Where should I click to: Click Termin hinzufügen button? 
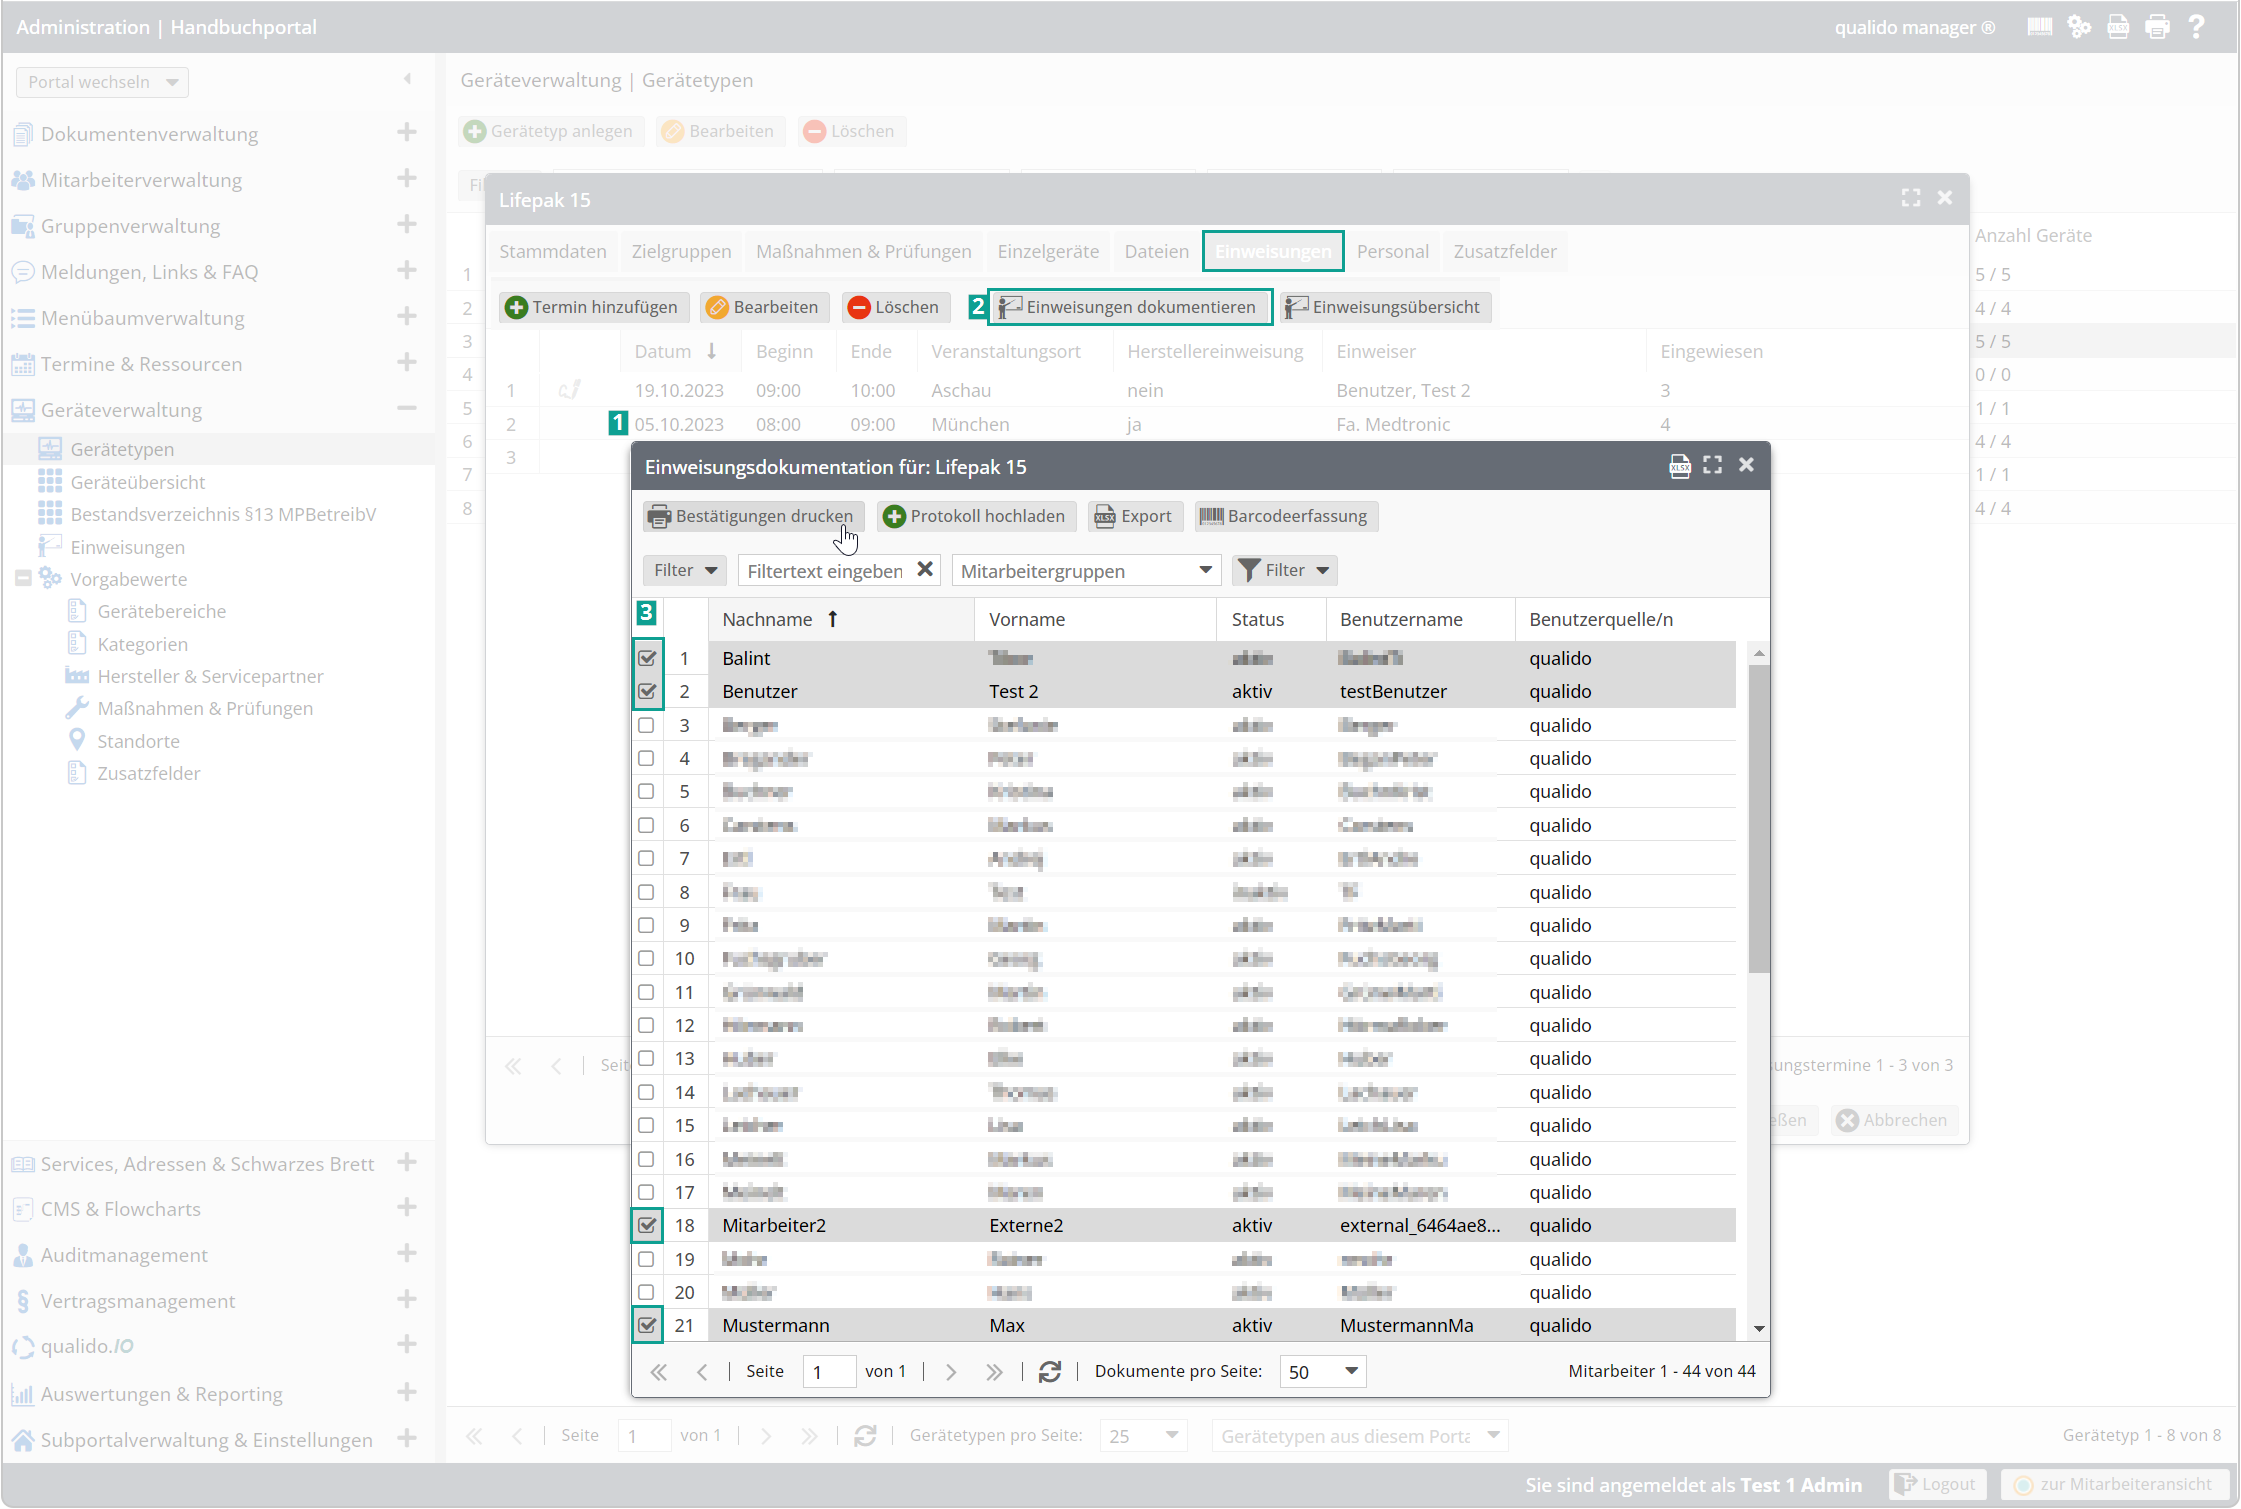(594, 307)
